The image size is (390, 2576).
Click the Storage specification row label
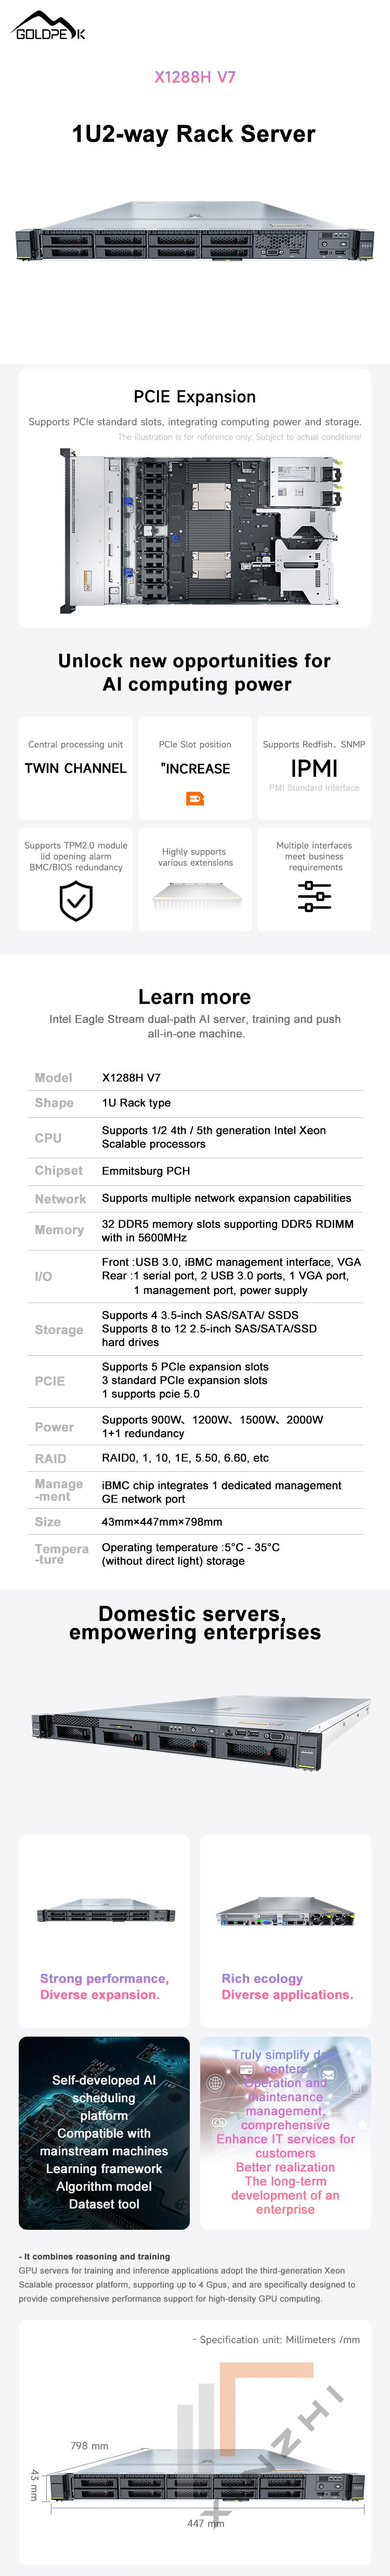click(59, 1330)
